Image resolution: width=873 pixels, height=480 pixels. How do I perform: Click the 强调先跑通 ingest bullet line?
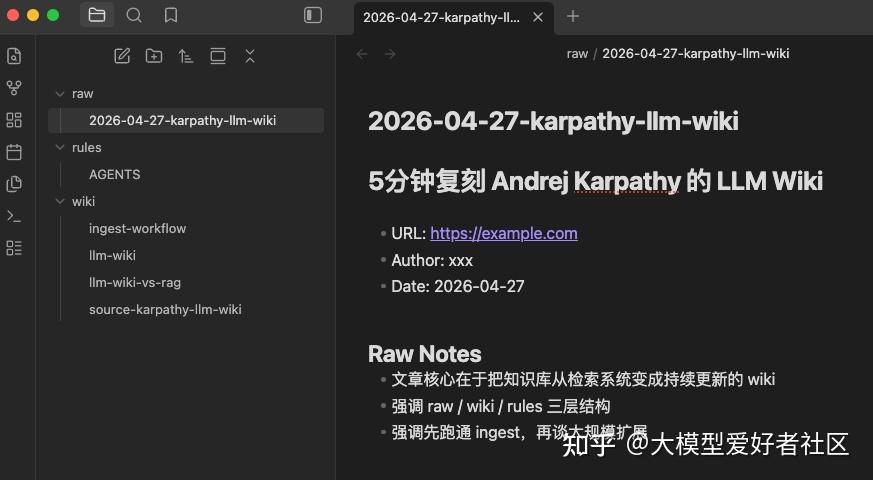[x=519, y=432]
